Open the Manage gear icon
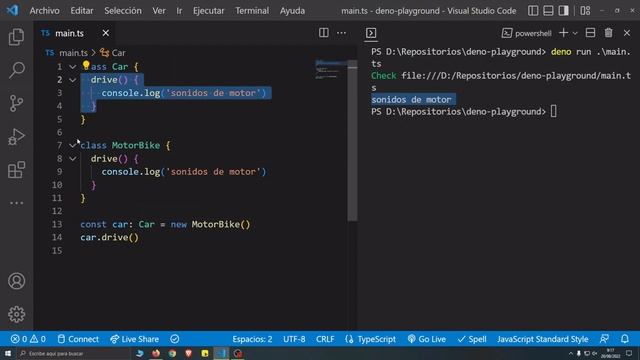This screenshot has height=360, width=640. tap(16, 314)
